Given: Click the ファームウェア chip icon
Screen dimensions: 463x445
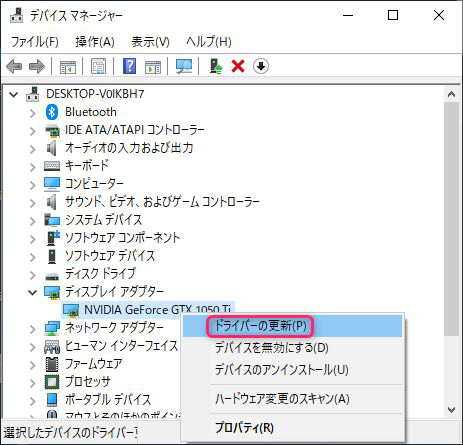Looking at the screenshot, I should click(x=52, y=364).
